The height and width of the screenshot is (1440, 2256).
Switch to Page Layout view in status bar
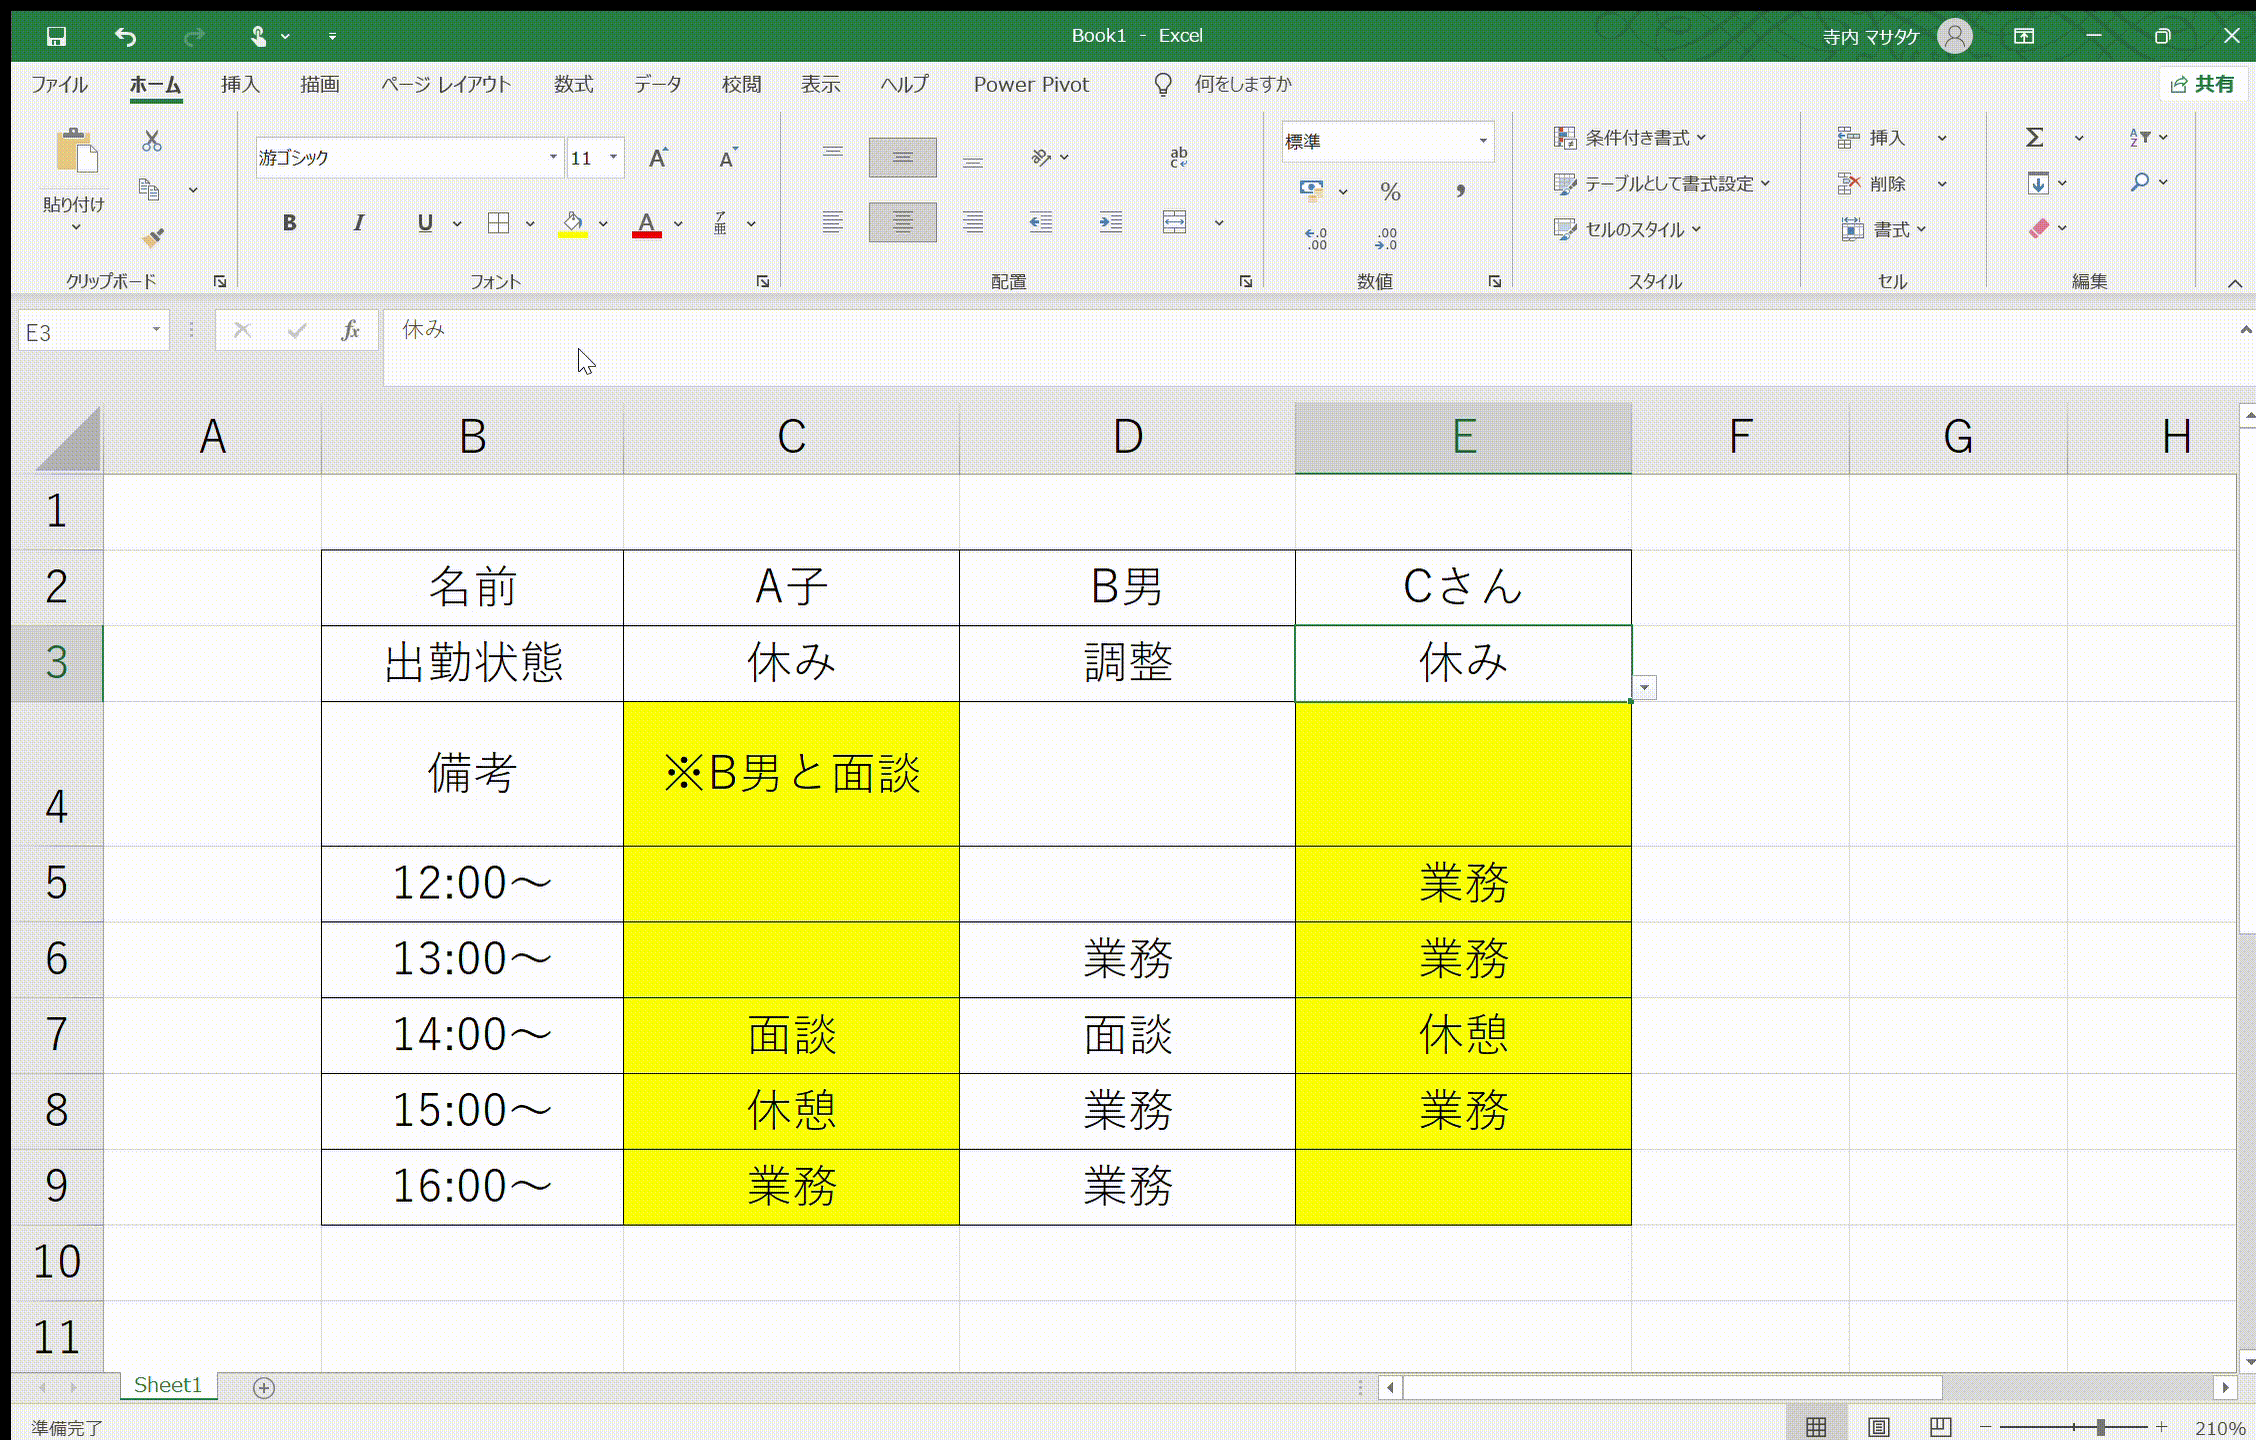pyautogui.click(x=1878, y=1427)
